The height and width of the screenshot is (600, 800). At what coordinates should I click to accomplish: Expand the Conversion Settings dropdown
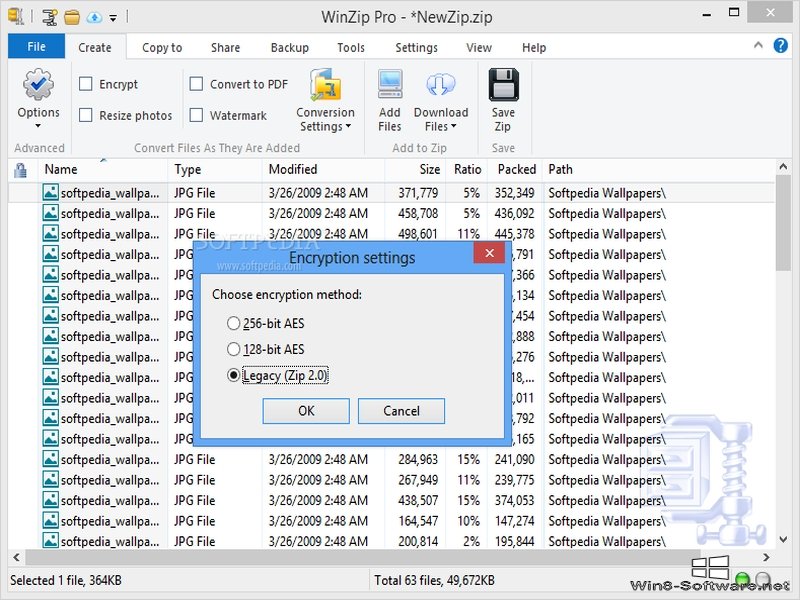(348, 126)
